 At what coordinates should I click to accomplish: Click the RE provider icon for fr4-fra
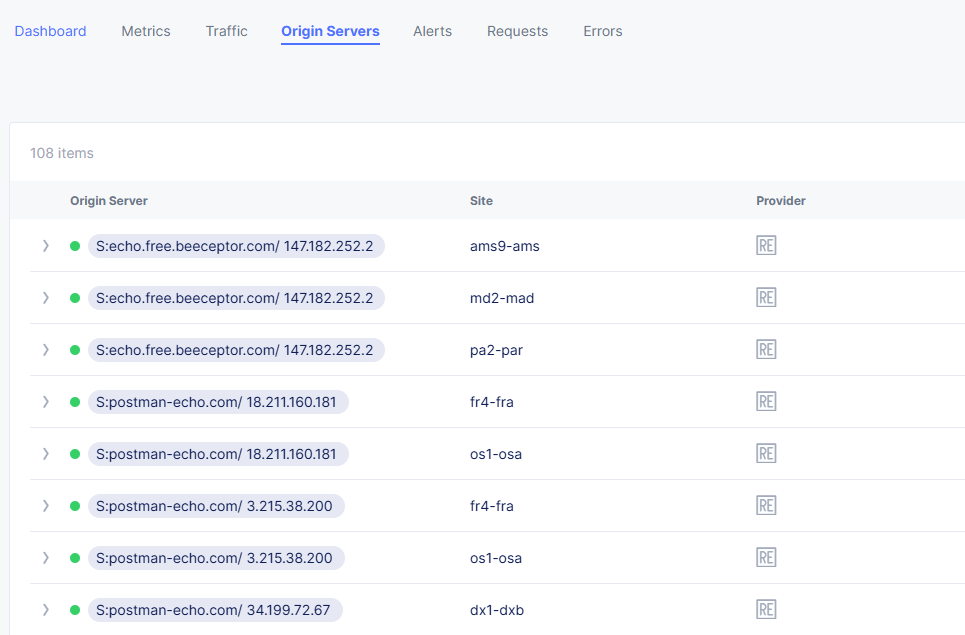(766, 401)
